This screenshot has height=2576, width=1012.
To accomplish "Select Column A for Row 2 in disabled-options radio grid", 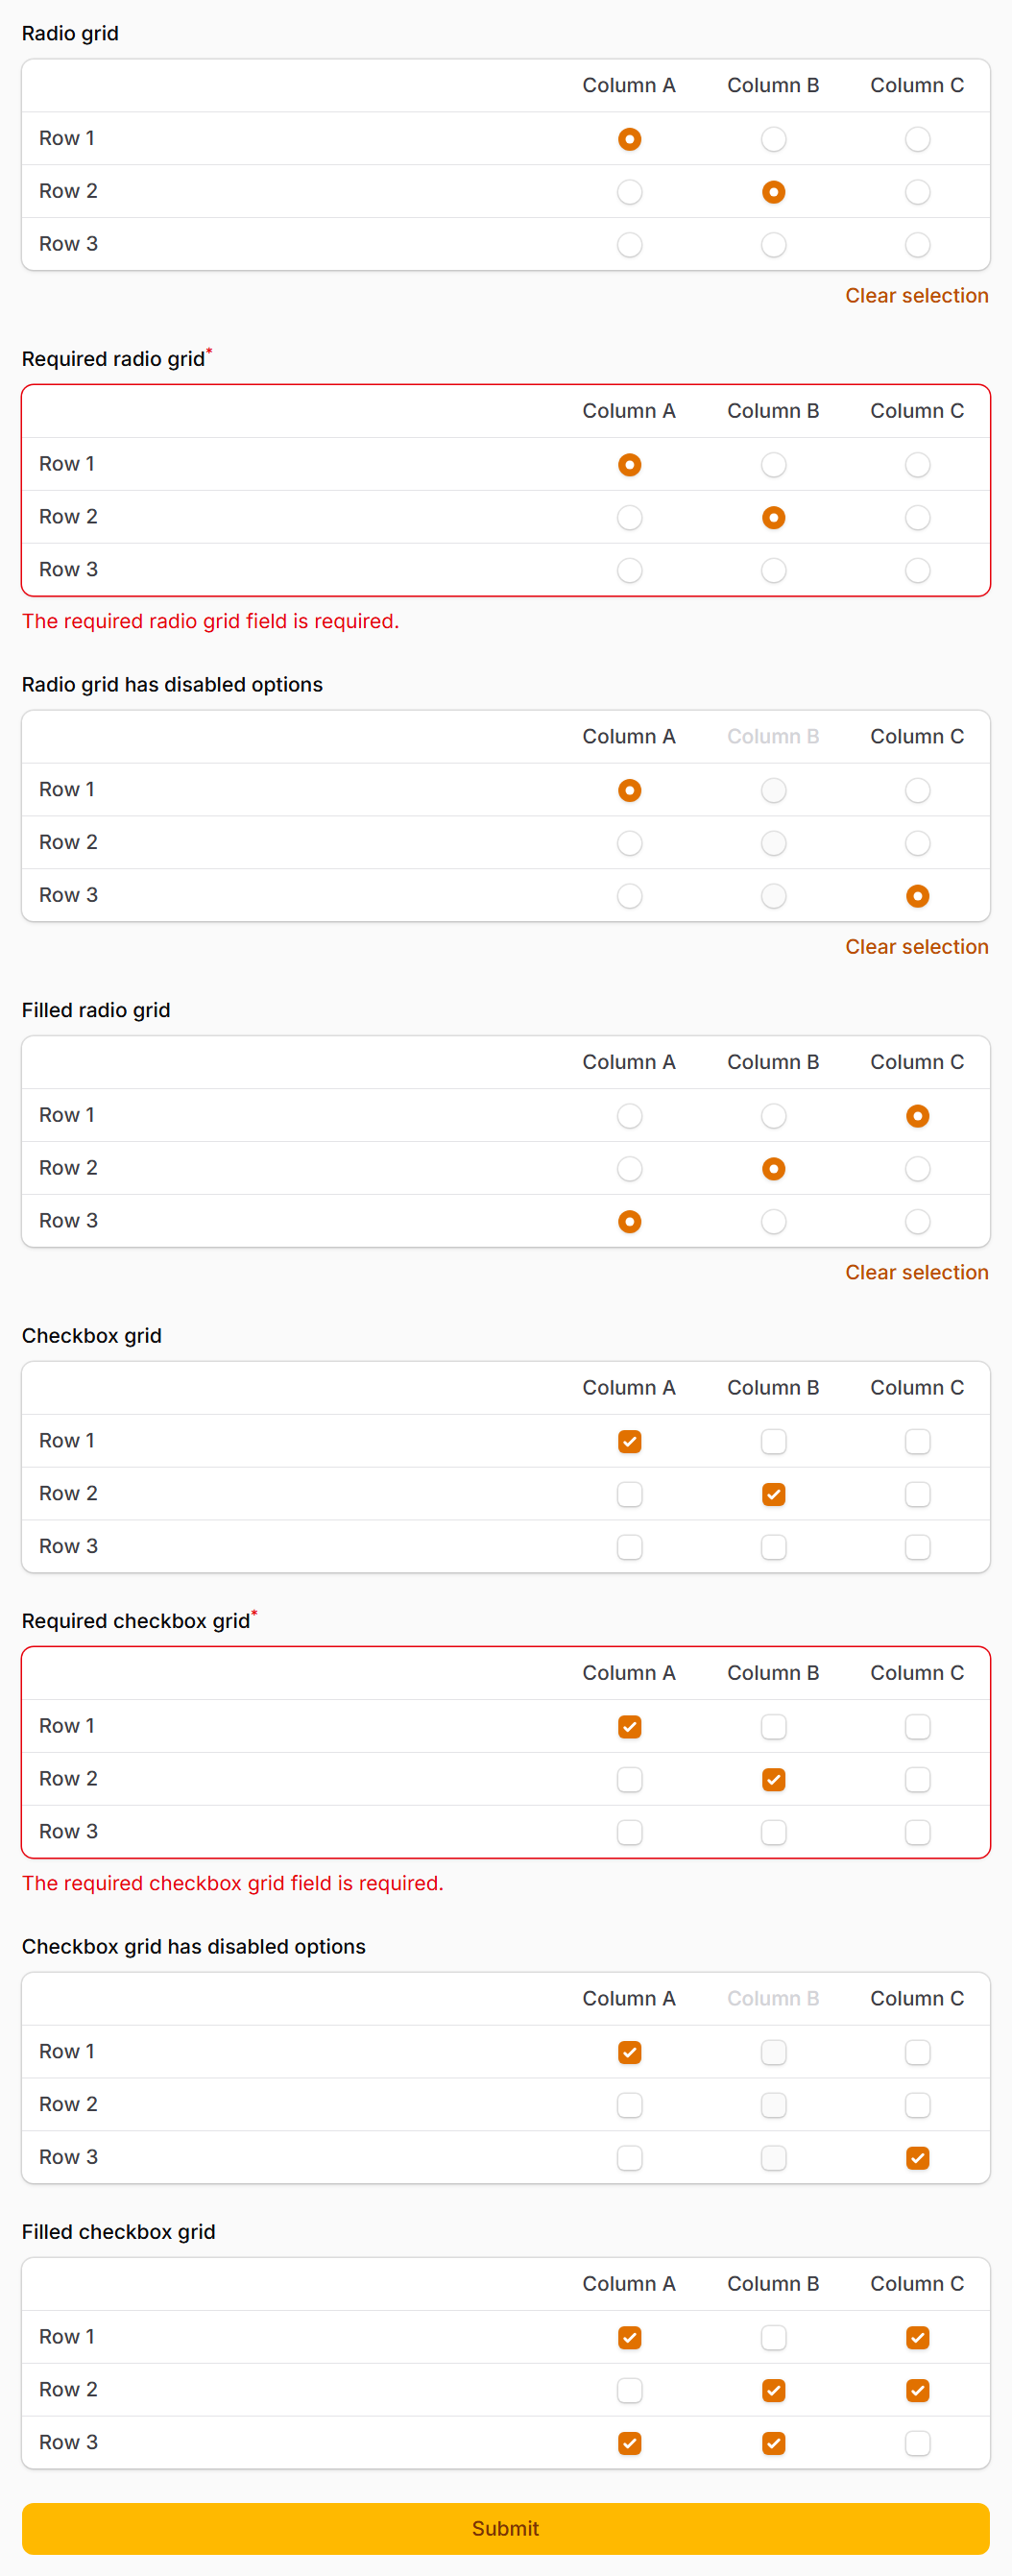I will coord(629,842).
